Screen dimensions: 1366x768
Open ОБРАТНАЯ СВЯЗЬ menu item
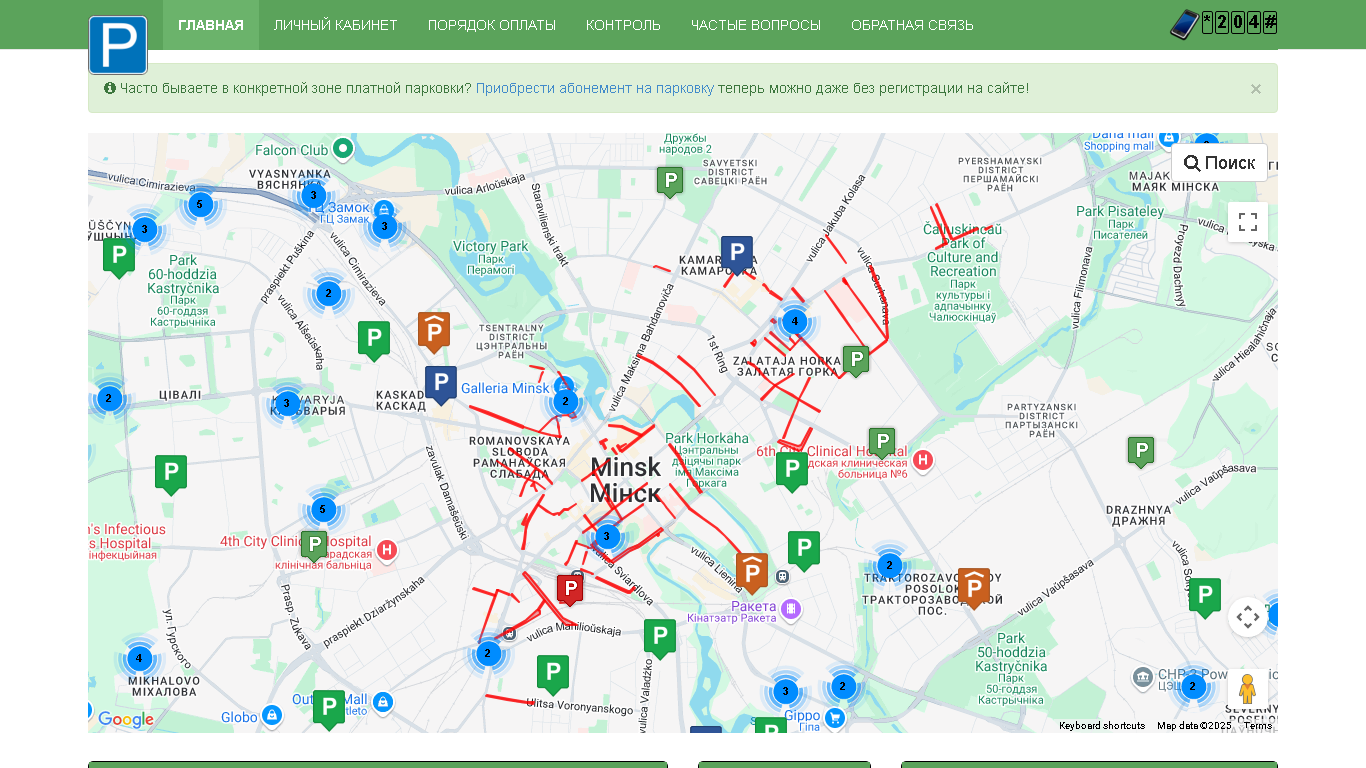[x=912, y=25]
